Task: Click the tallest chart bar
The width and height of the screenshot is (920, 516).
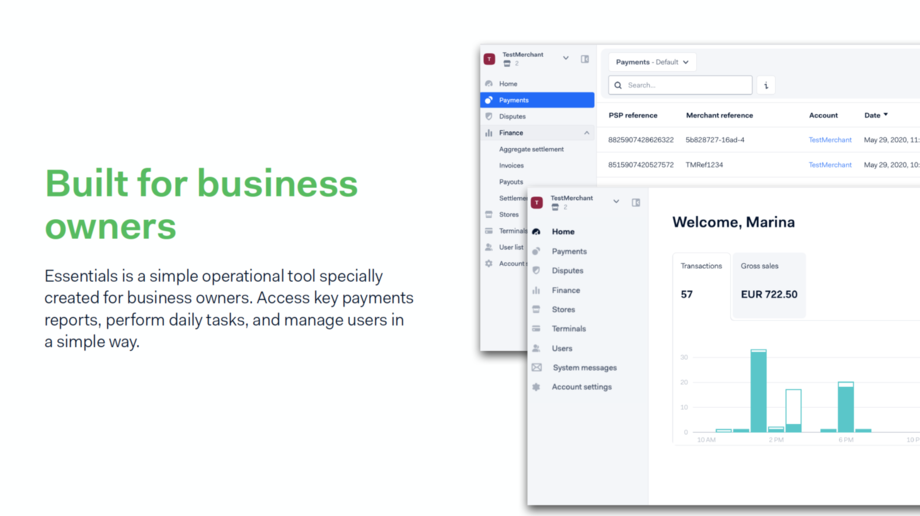Action: coord(759,391)
